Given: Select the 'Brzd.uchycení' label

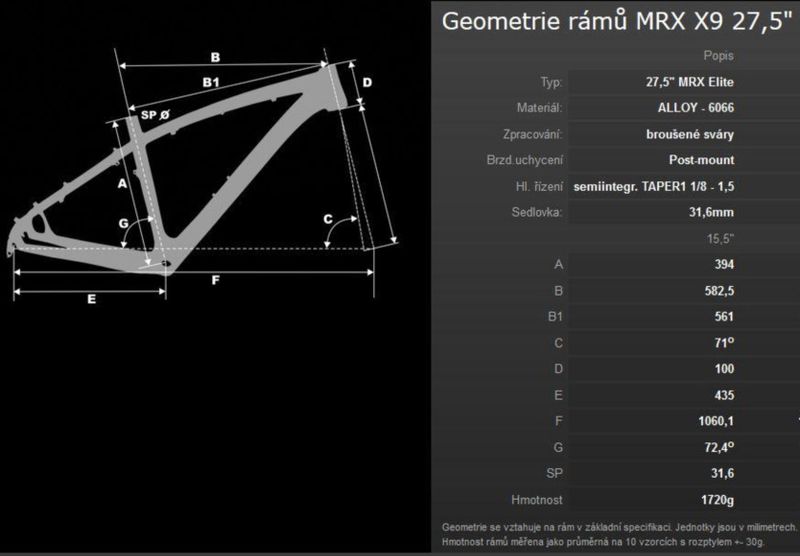Looking at the screenshot, I should coord(524,160).
